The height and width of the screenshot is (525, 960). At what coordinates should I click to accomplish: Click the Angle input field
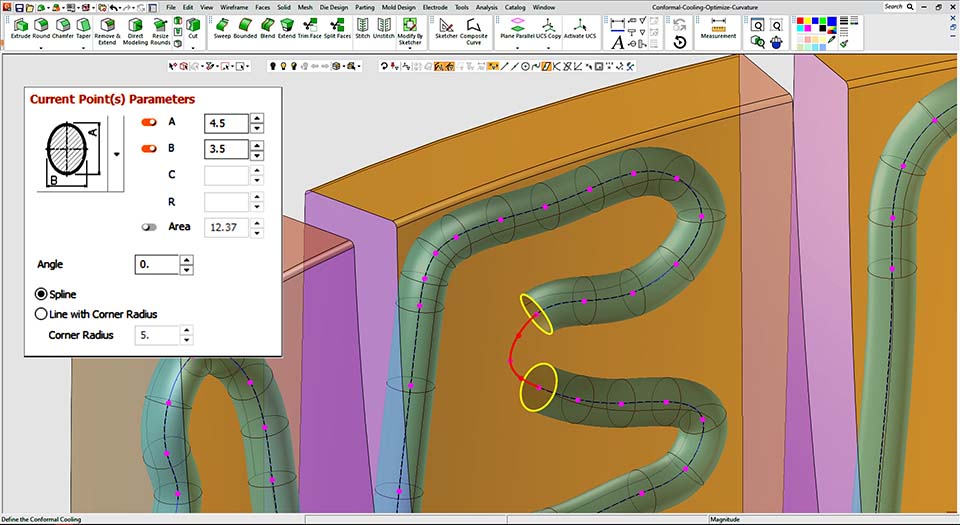(x=155, y=265)
